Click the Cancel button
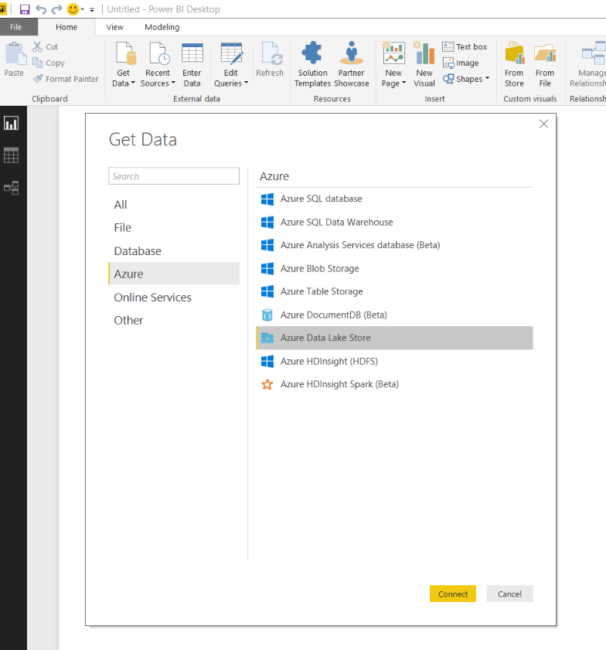The height and width of the screenshot is (650, 606). [509, 594]
